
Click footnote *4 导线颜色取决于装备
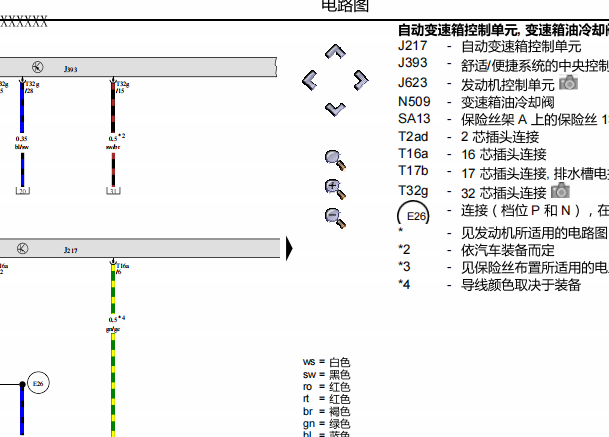click(489, 285)
